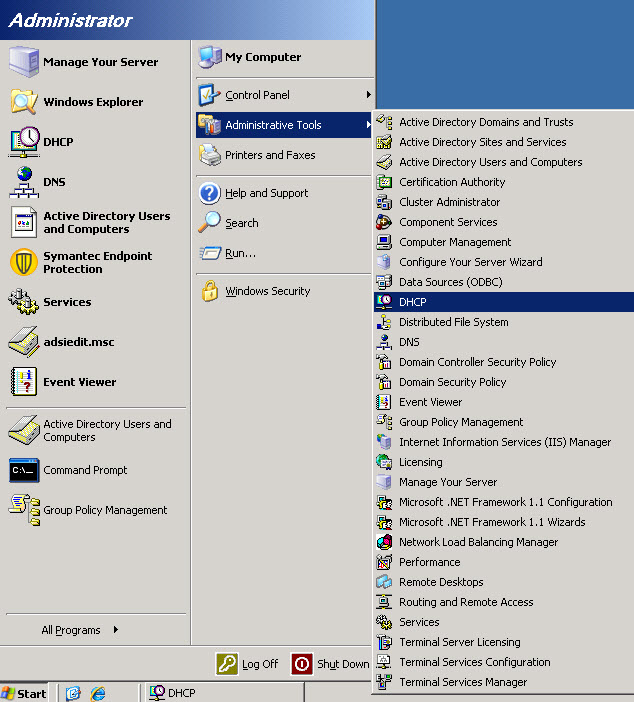This screenshot has height=702, width=634.
Task: Click the Log Off key icon
Action: click(x=227, y=663)
